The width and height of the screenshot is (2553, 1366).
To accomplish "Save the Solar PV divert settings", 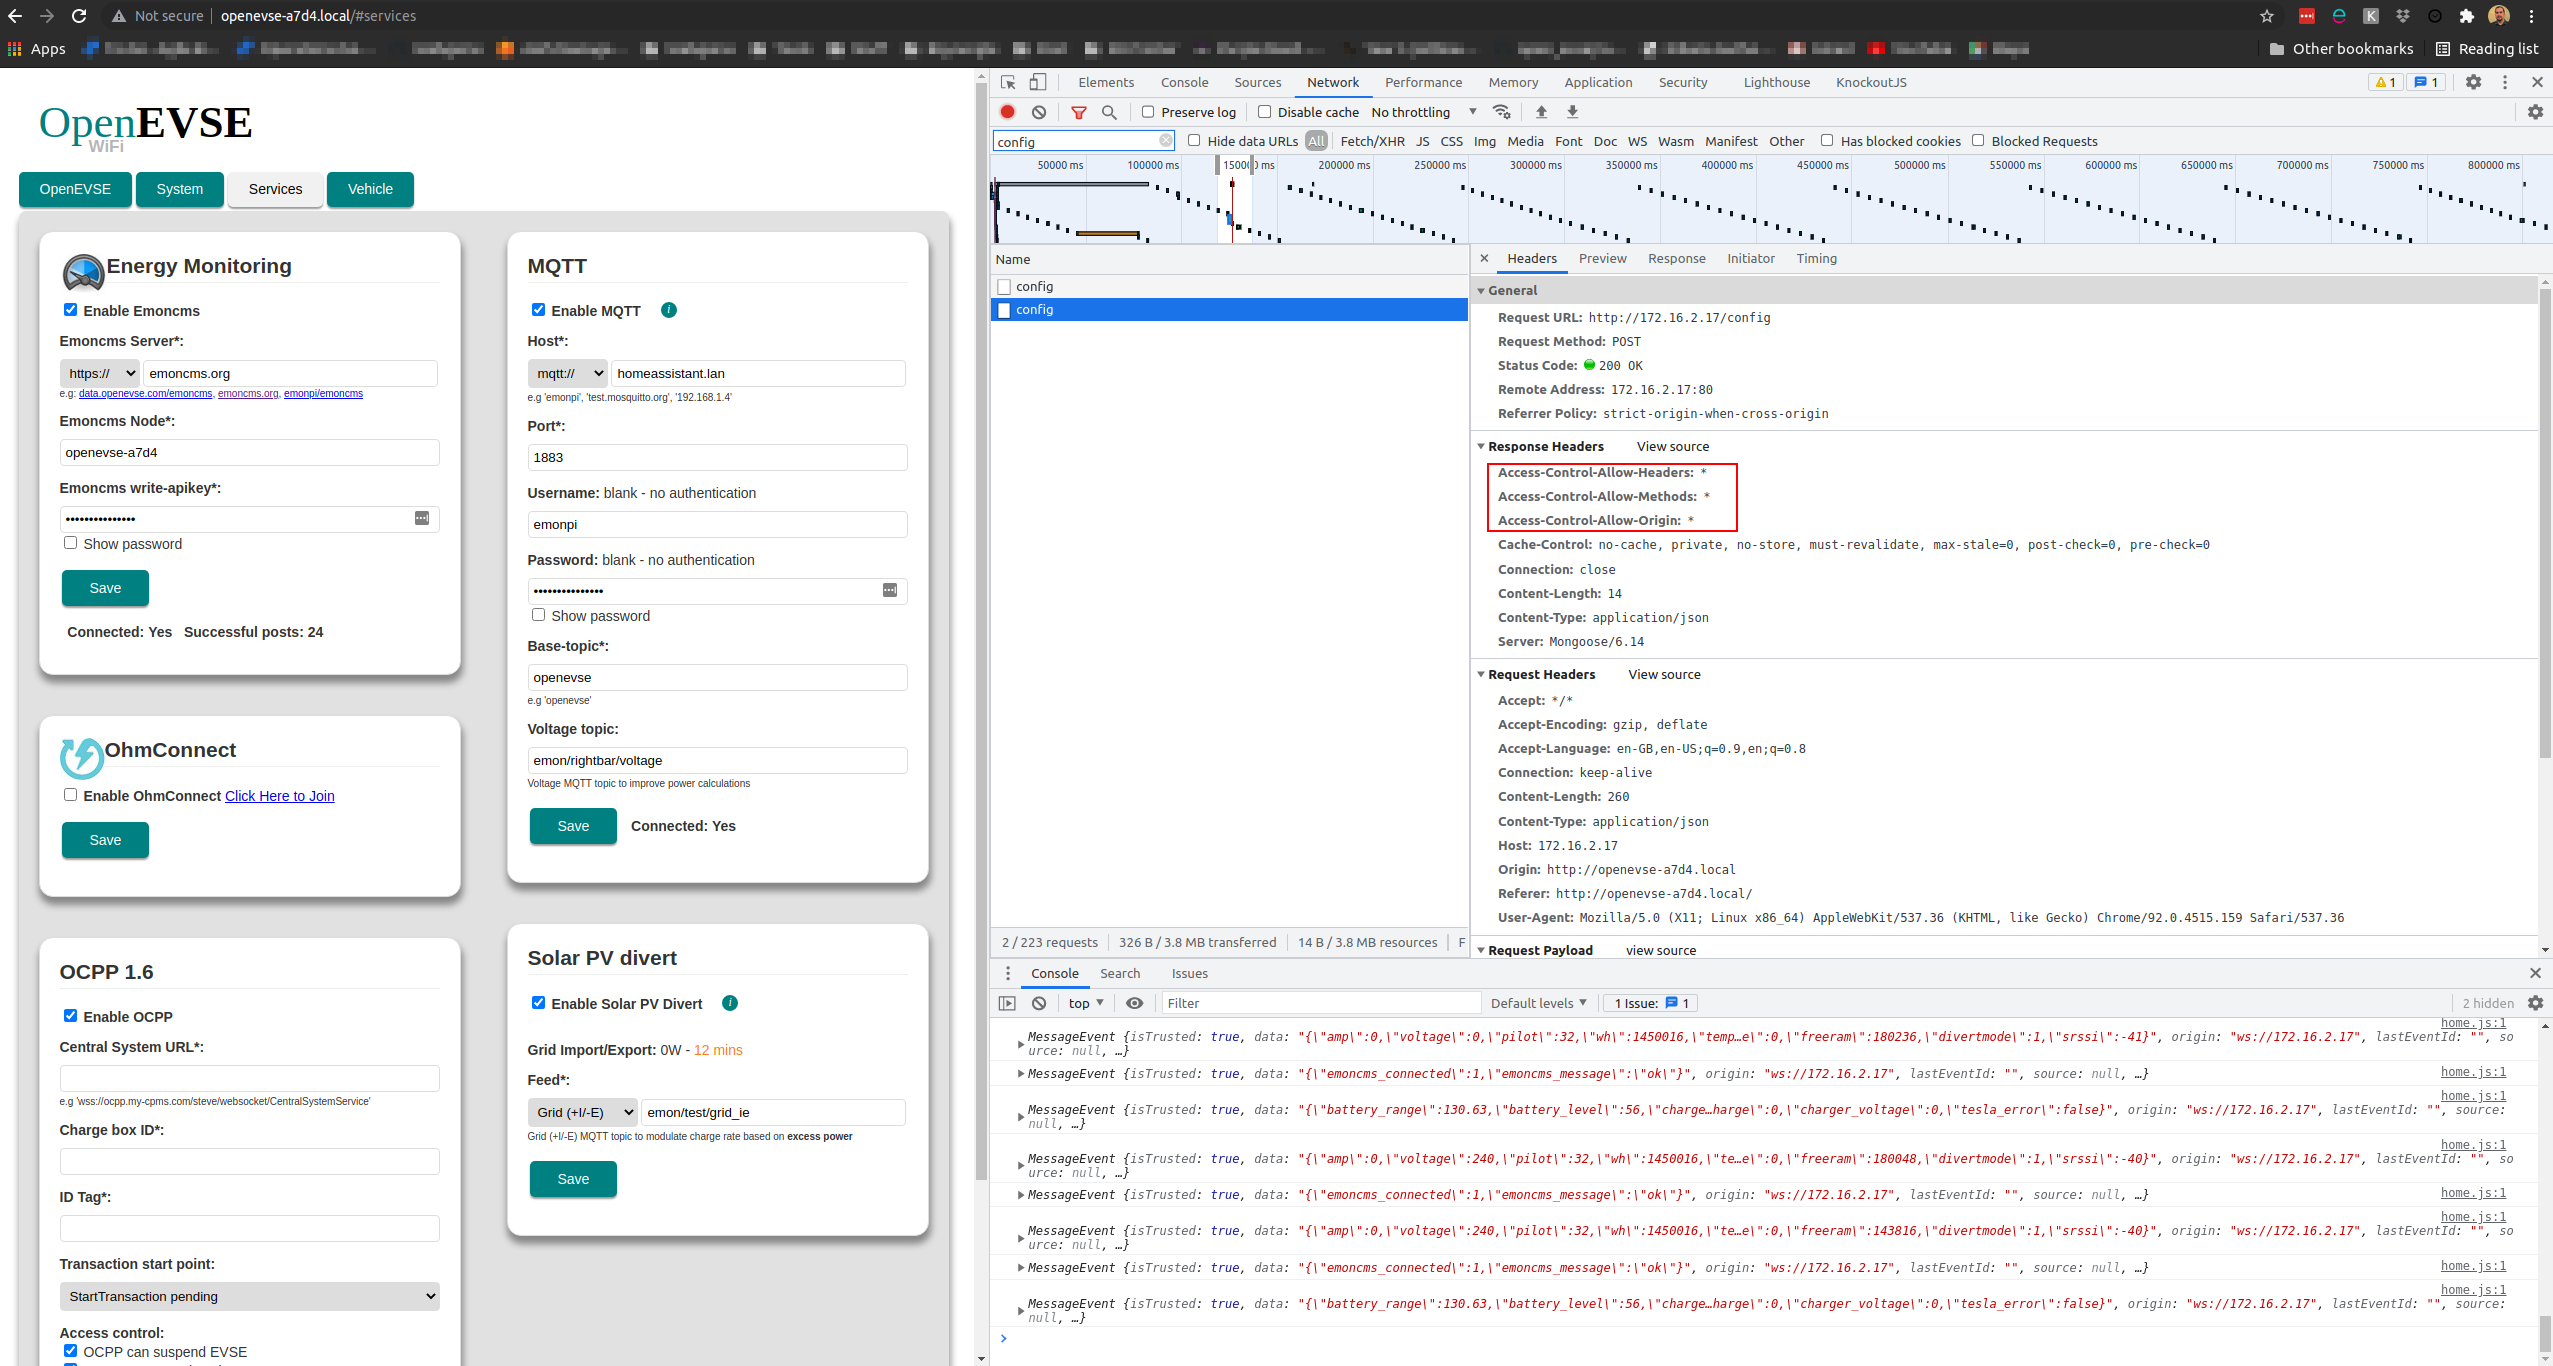I will tap(572, 1179).
